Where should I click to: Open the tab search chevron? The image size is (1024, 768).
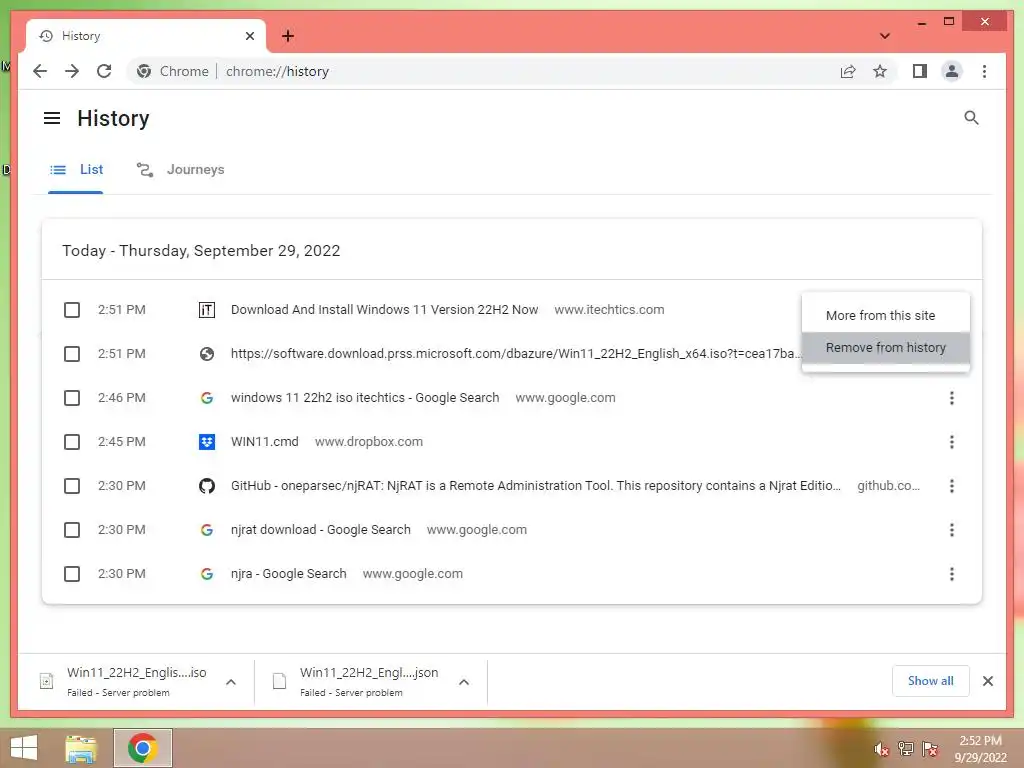885,36
